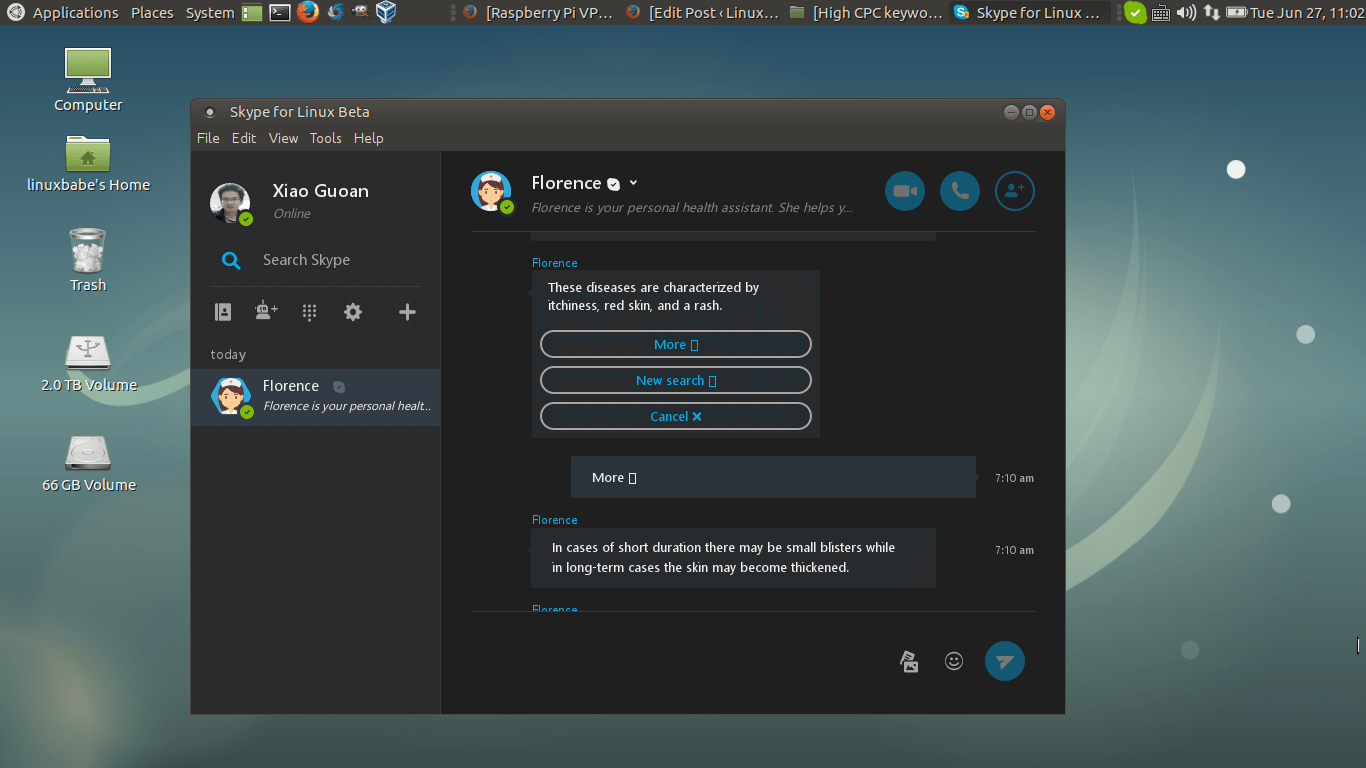Click the New search button
This screenshot has height=768, width=1366.
pos(675,380)
